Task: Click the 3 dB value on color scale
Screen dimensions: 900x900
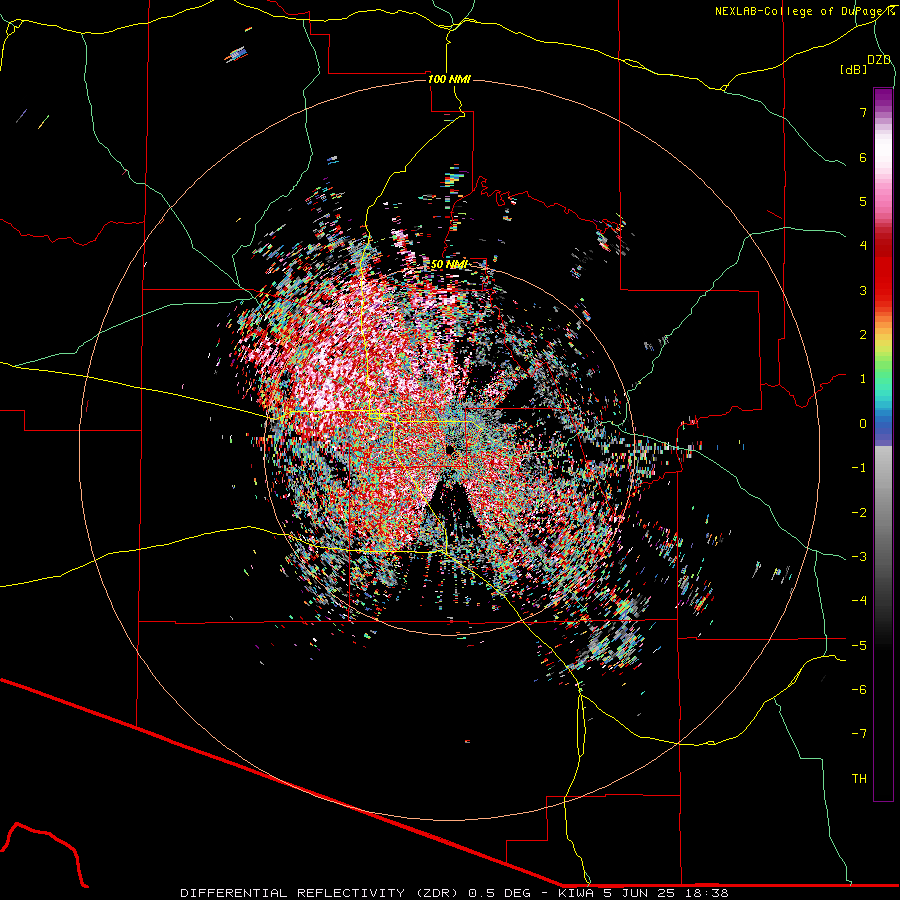Action: click(863, 290)
